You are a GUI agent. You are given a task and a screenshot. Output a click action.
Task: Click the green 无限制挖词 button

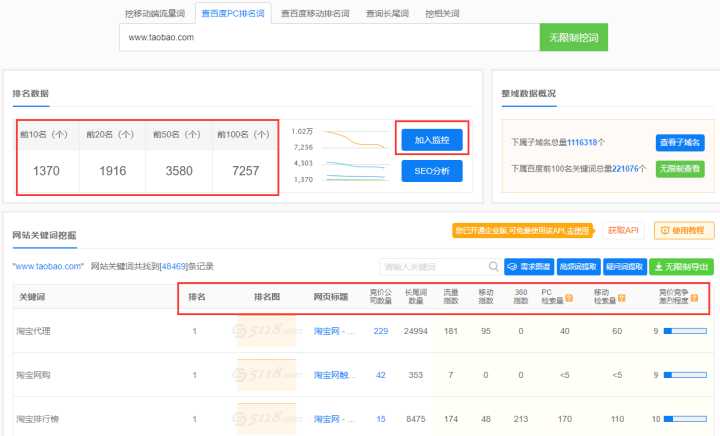tap(574, 37)
